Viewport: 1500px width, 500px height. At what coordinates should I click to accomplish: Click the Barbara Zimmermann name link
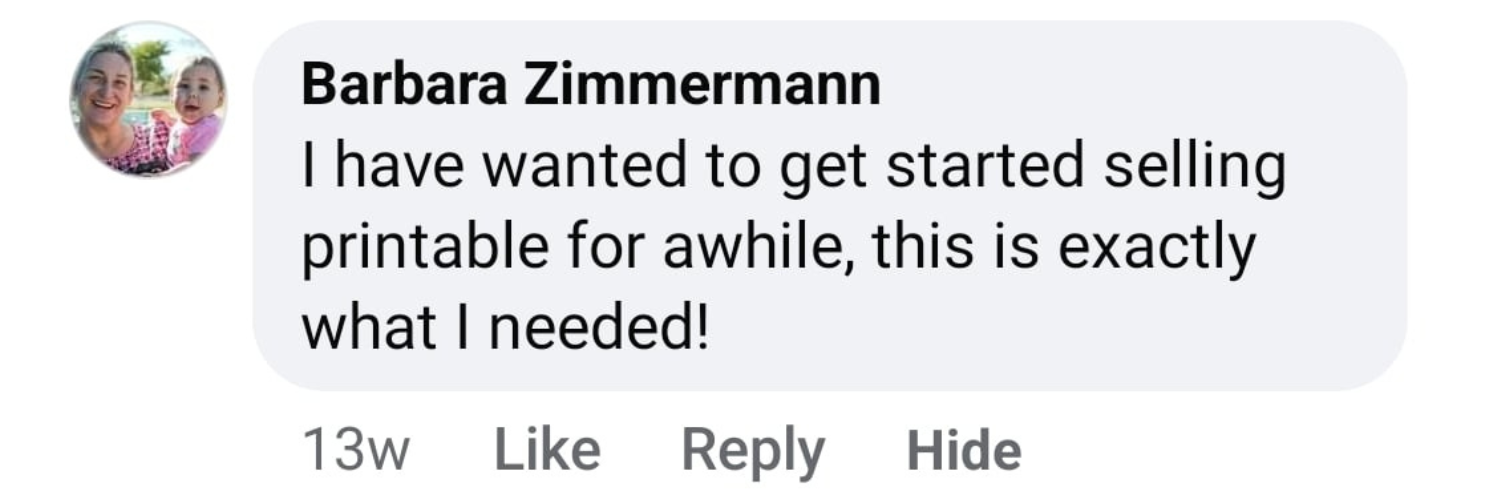[590, 87]
